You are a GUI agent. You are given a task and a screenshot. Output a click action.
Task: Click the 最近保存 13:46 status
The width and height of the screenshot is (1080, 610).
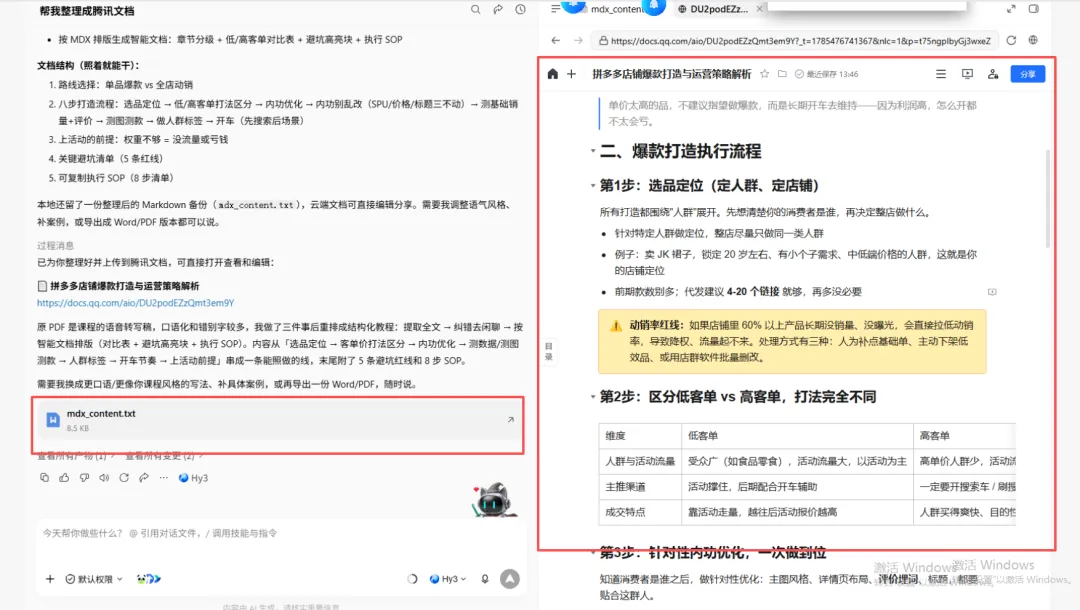[827, 74]
